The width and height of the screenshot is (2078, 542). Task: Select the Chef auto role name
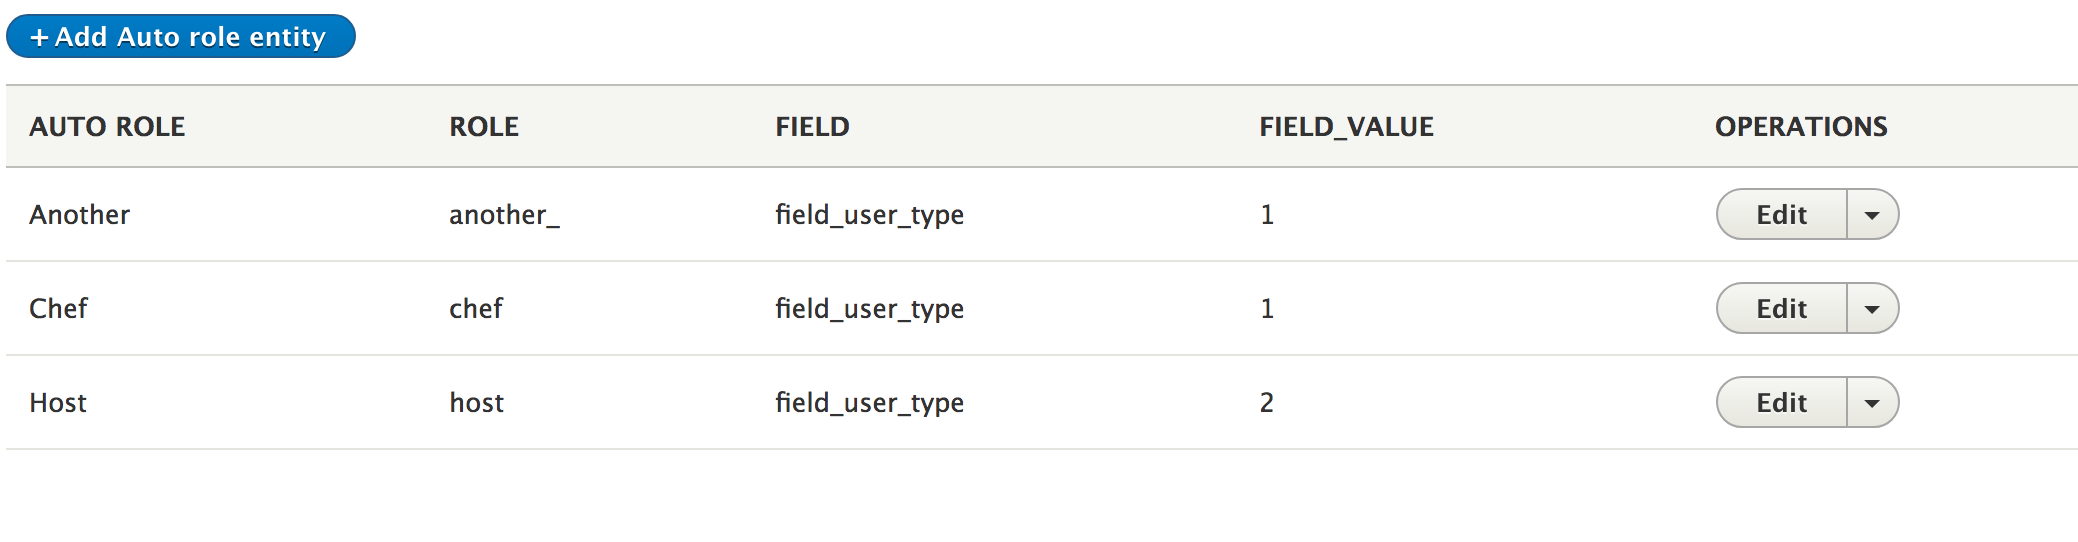pyautogui.click(x=58, y=308)
